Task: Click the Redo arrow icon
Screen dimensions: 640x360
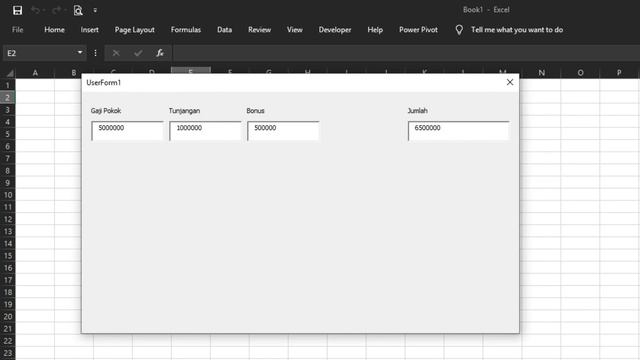Action: [56, 10]
